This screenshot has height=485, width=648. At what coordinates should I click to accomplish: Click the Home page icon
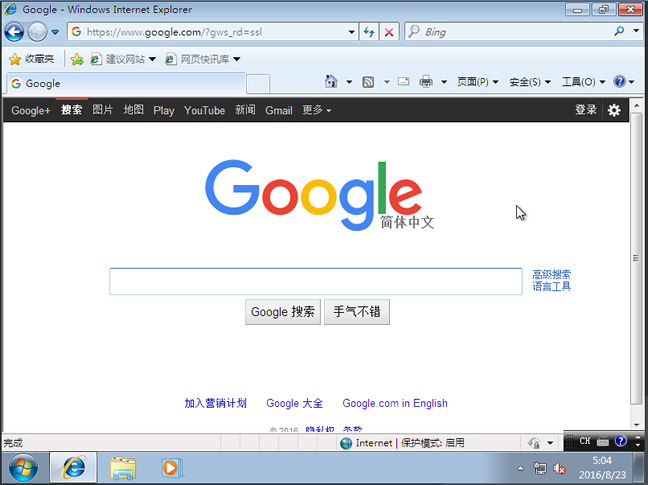pyautogui.click(x=331, y=81)
